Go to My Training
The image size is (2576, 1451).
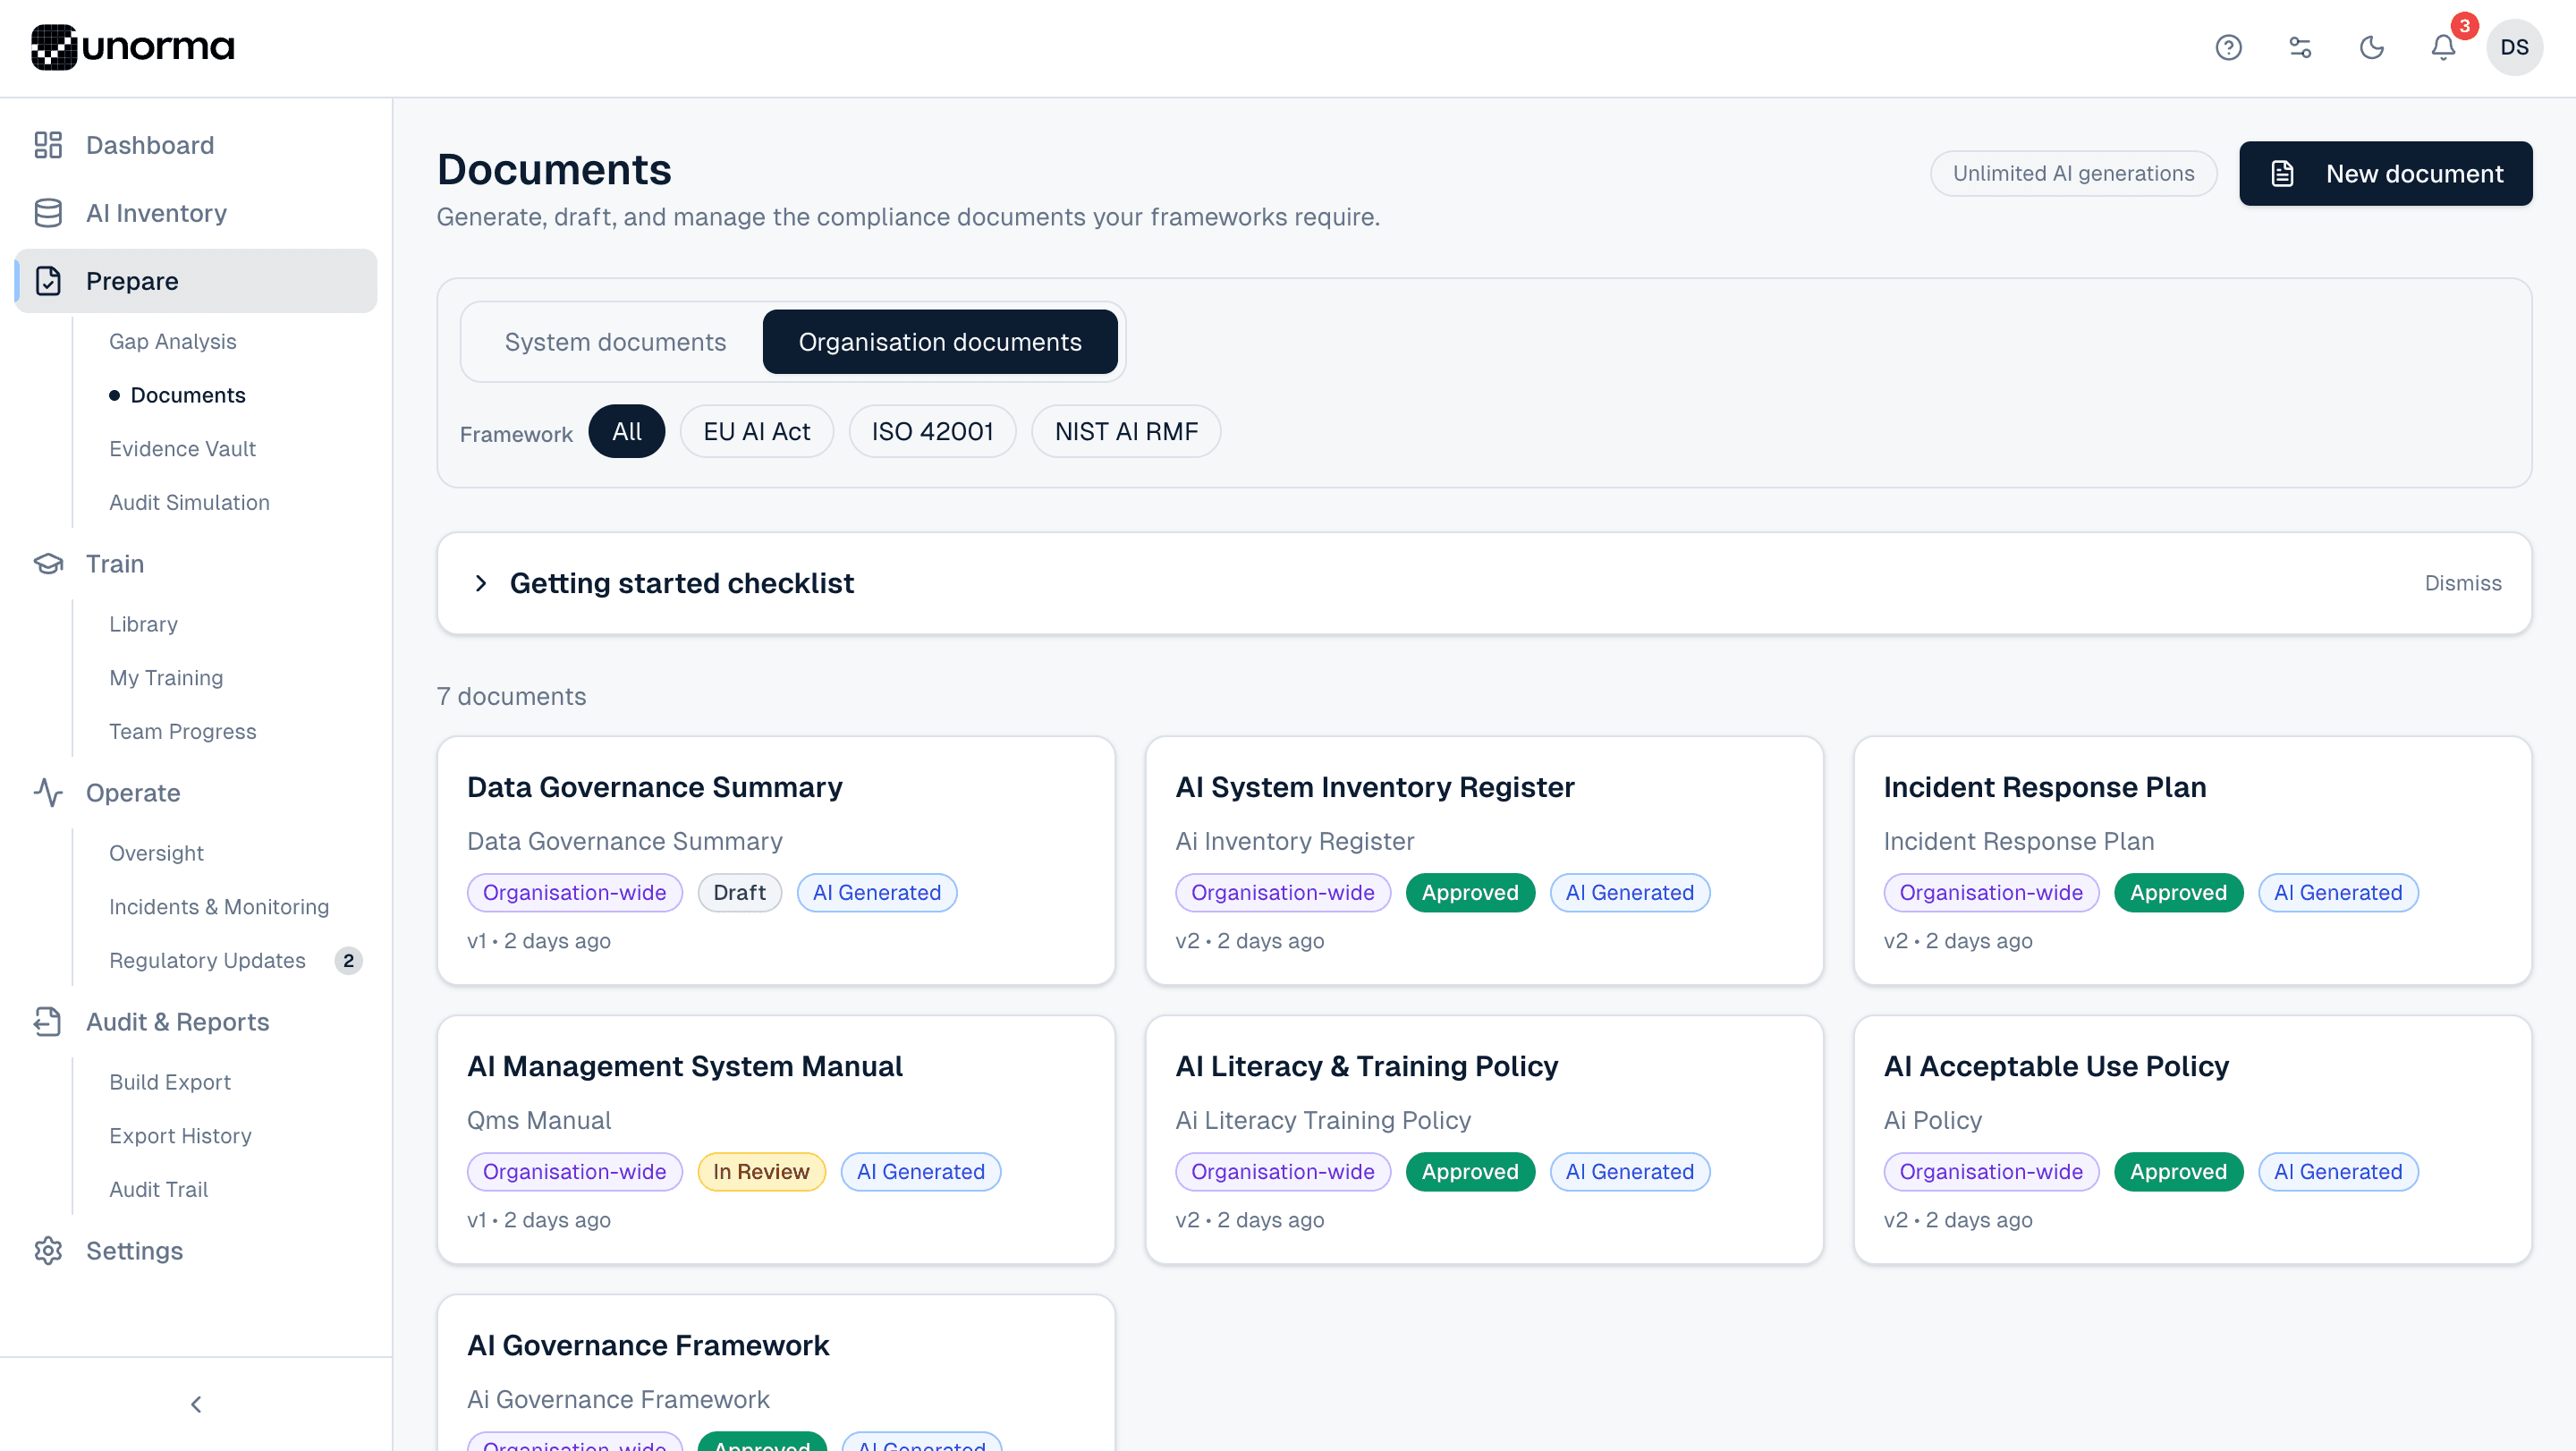(166, 678)
